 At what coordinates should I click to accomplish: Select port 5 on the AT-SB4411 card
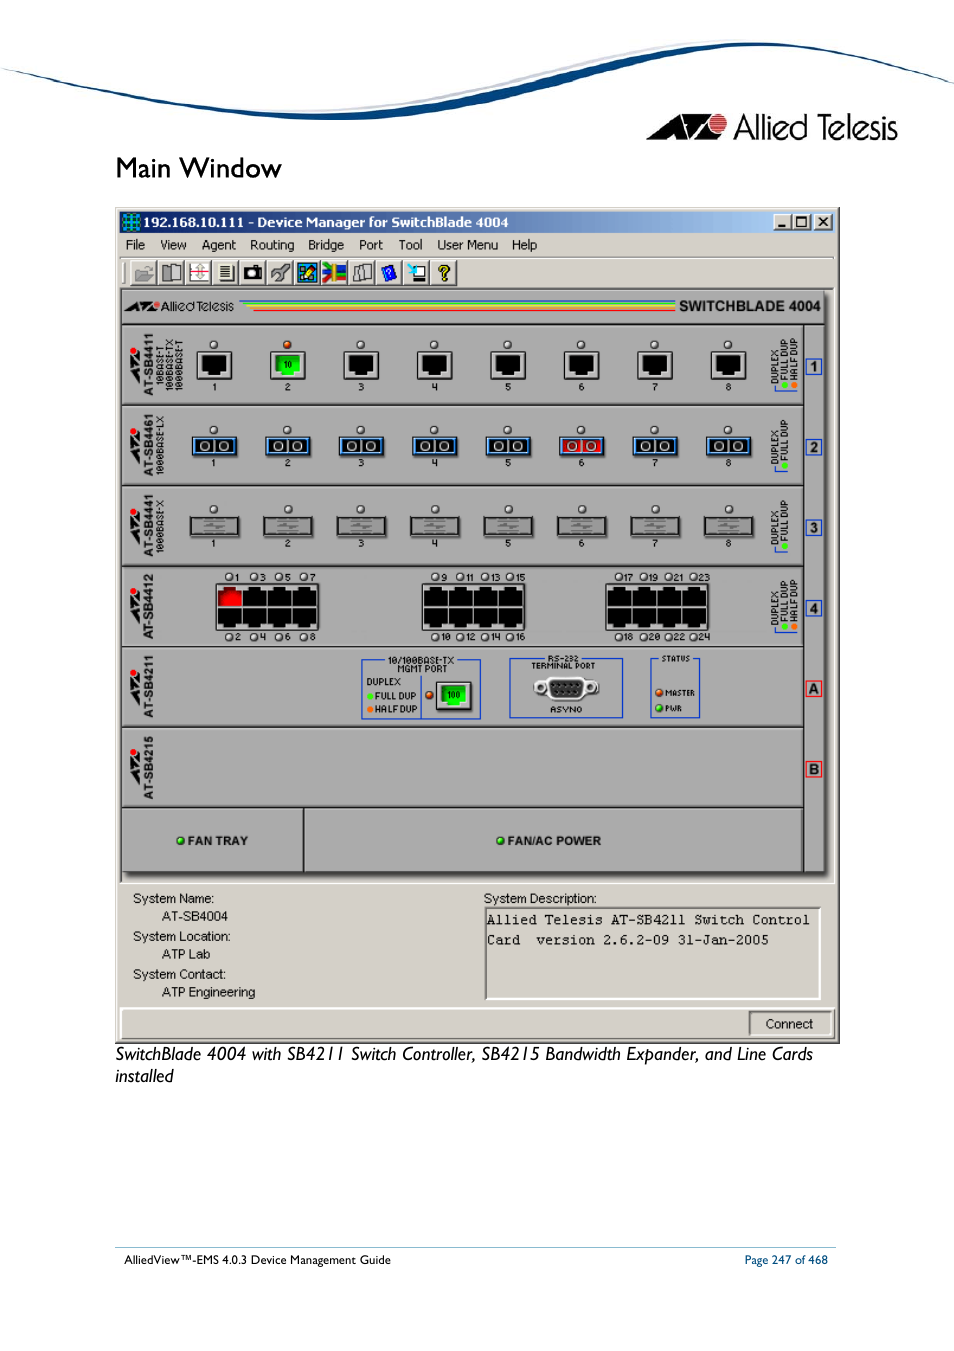(x=508, y=365)
